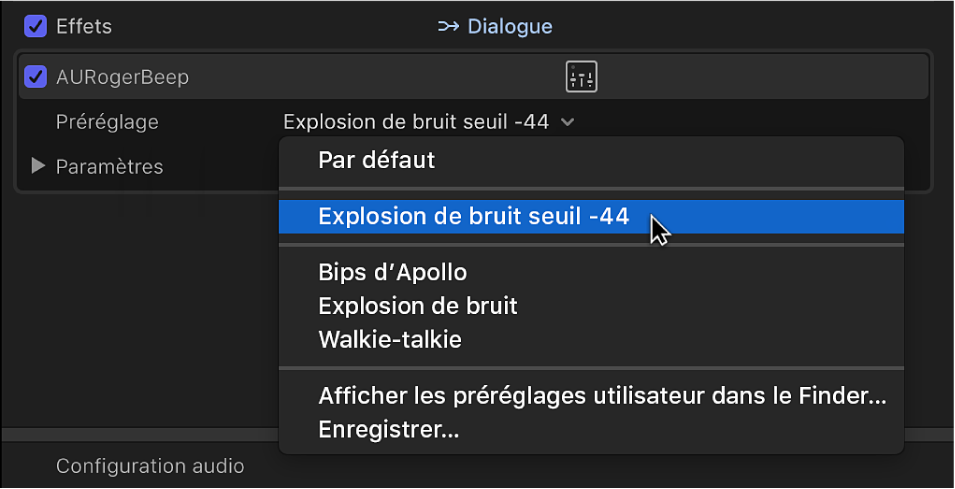Click the Configuration audio section header
Screen dimensions: 955x489
click(150, 466)
